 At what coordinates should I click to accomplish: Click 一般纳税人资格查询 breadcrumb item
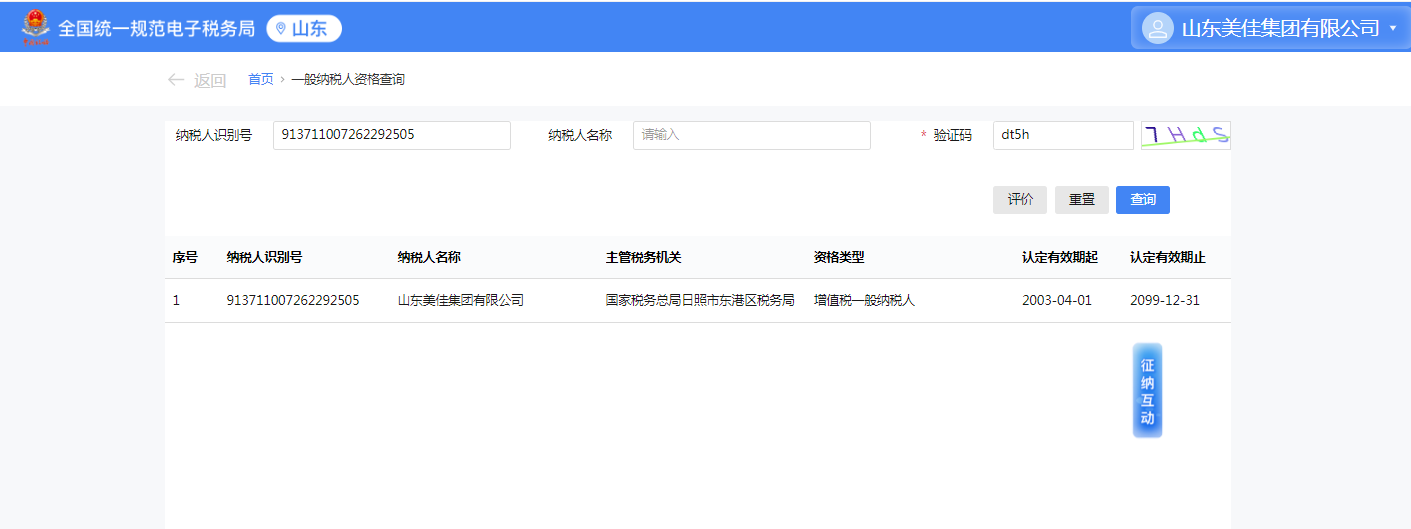[348, 79]
